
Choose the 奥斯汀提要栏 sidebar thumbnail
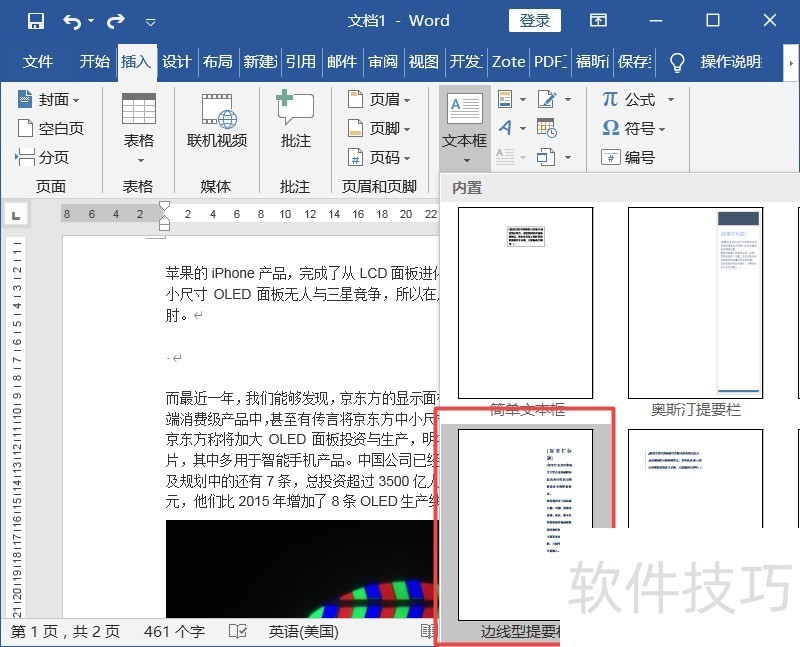695,303
